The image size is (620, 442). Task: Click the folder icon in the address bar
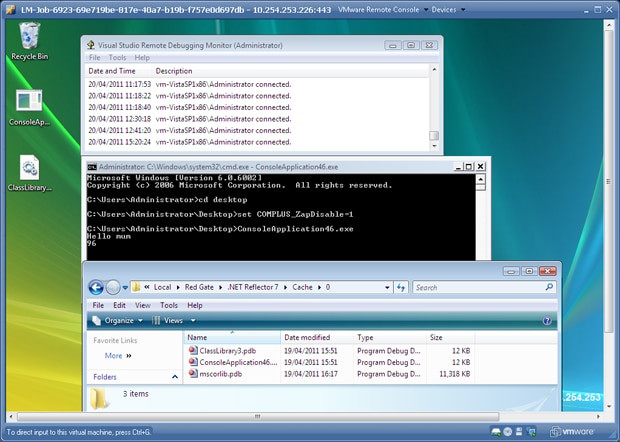(136, 287)
